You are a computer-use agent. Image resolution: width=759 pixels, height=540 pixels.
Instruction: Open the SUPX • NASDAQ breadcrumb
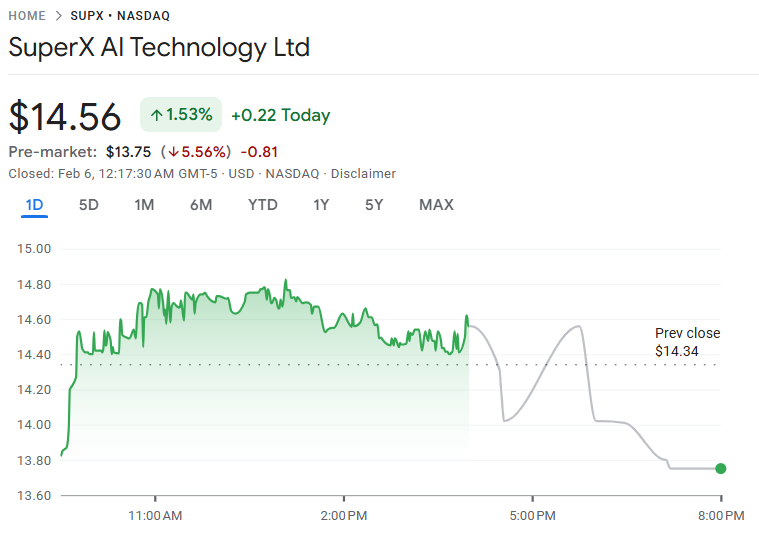[x=120, y=16]
